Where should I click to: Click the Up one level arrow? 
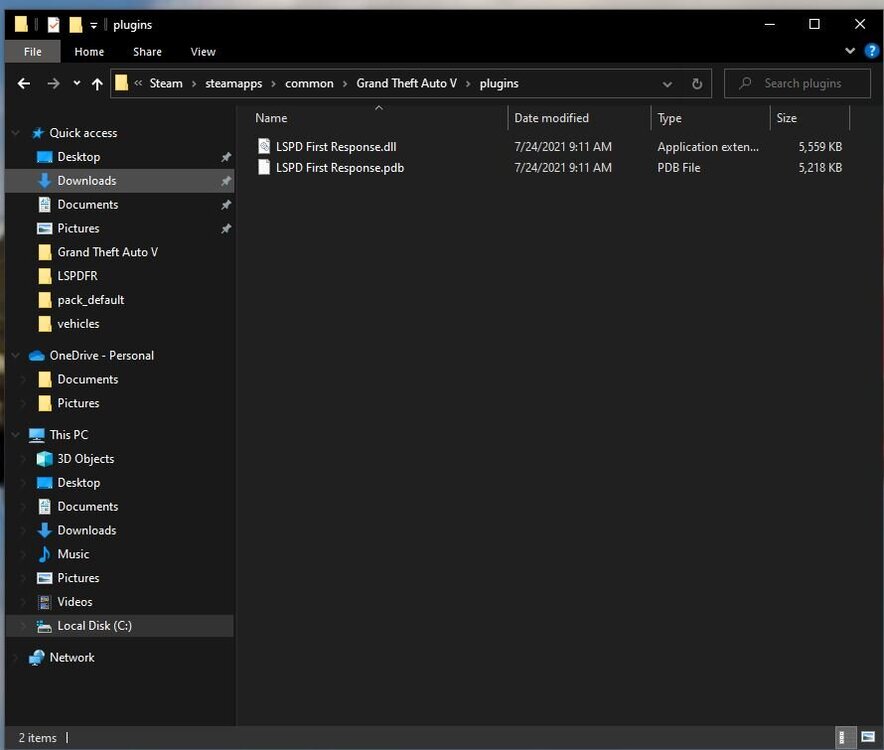point(97,84)
